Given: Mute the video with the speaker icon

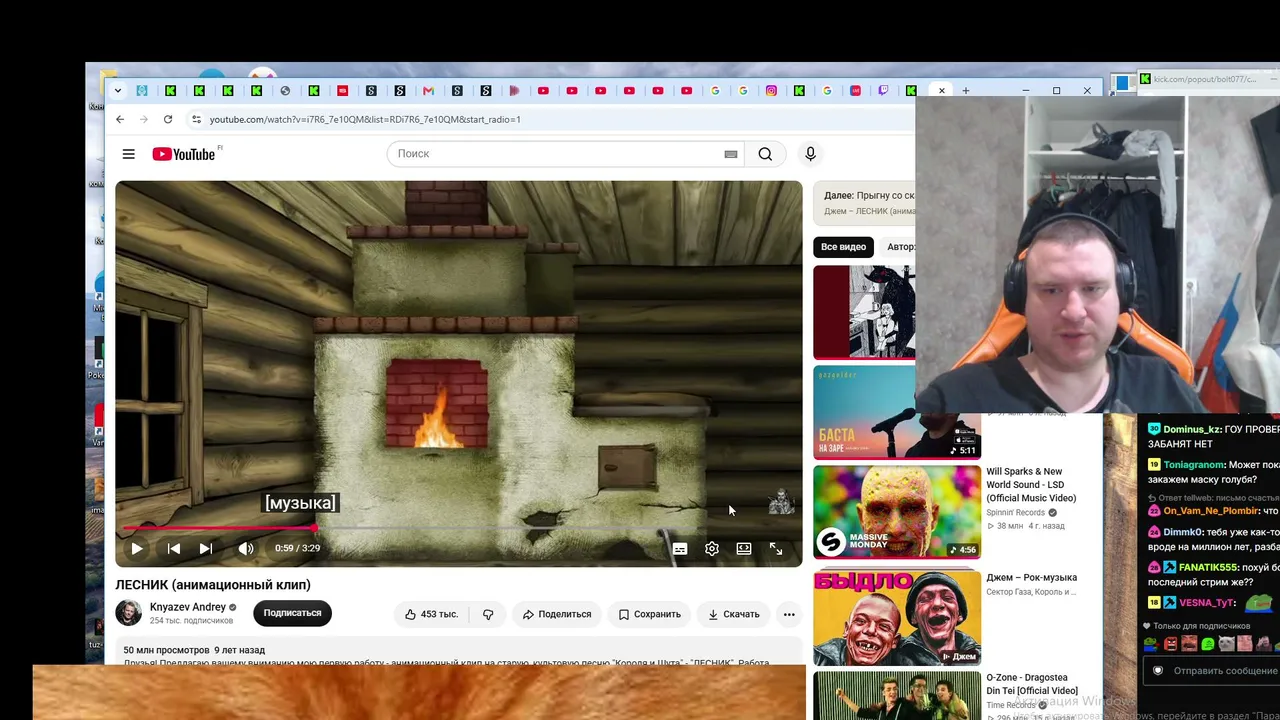Looking at the screenshot, I should (x=246, y=548).
